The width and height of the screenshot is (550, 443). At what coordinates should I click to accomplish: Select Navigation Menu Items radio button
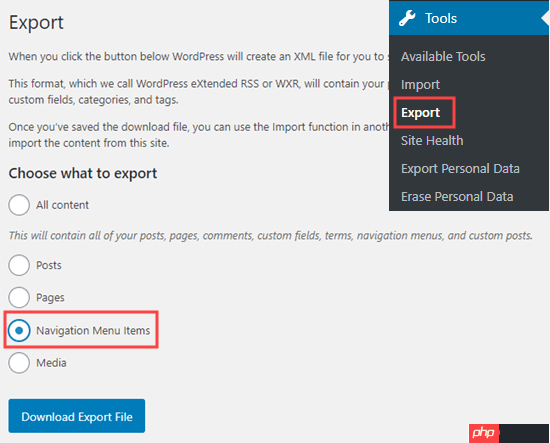click(x=19, y=330)
